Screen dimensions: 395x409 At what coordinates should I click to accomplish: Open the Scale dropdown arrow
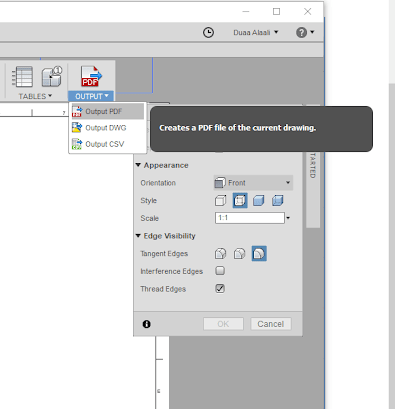pos(288,218)
